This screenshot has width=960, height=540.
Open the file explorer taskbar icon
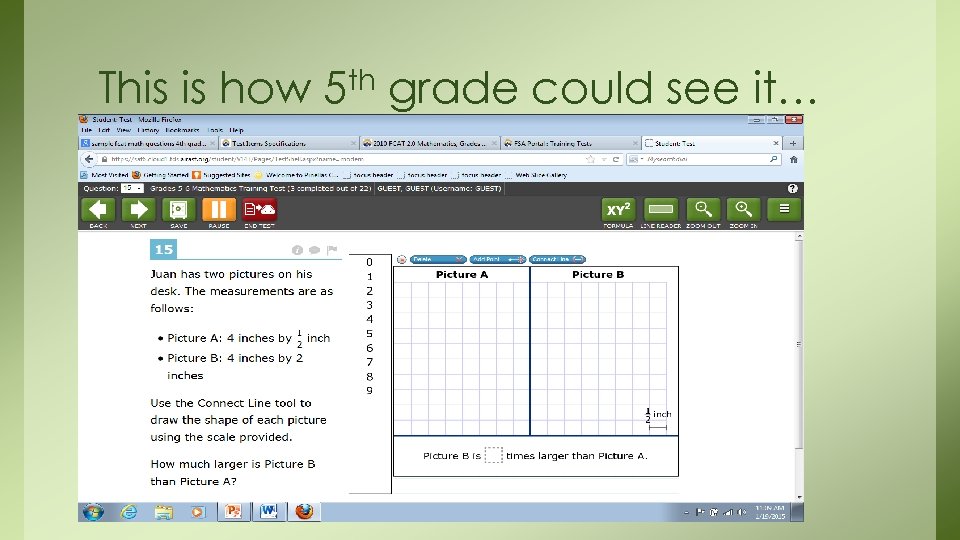point(163,512)
